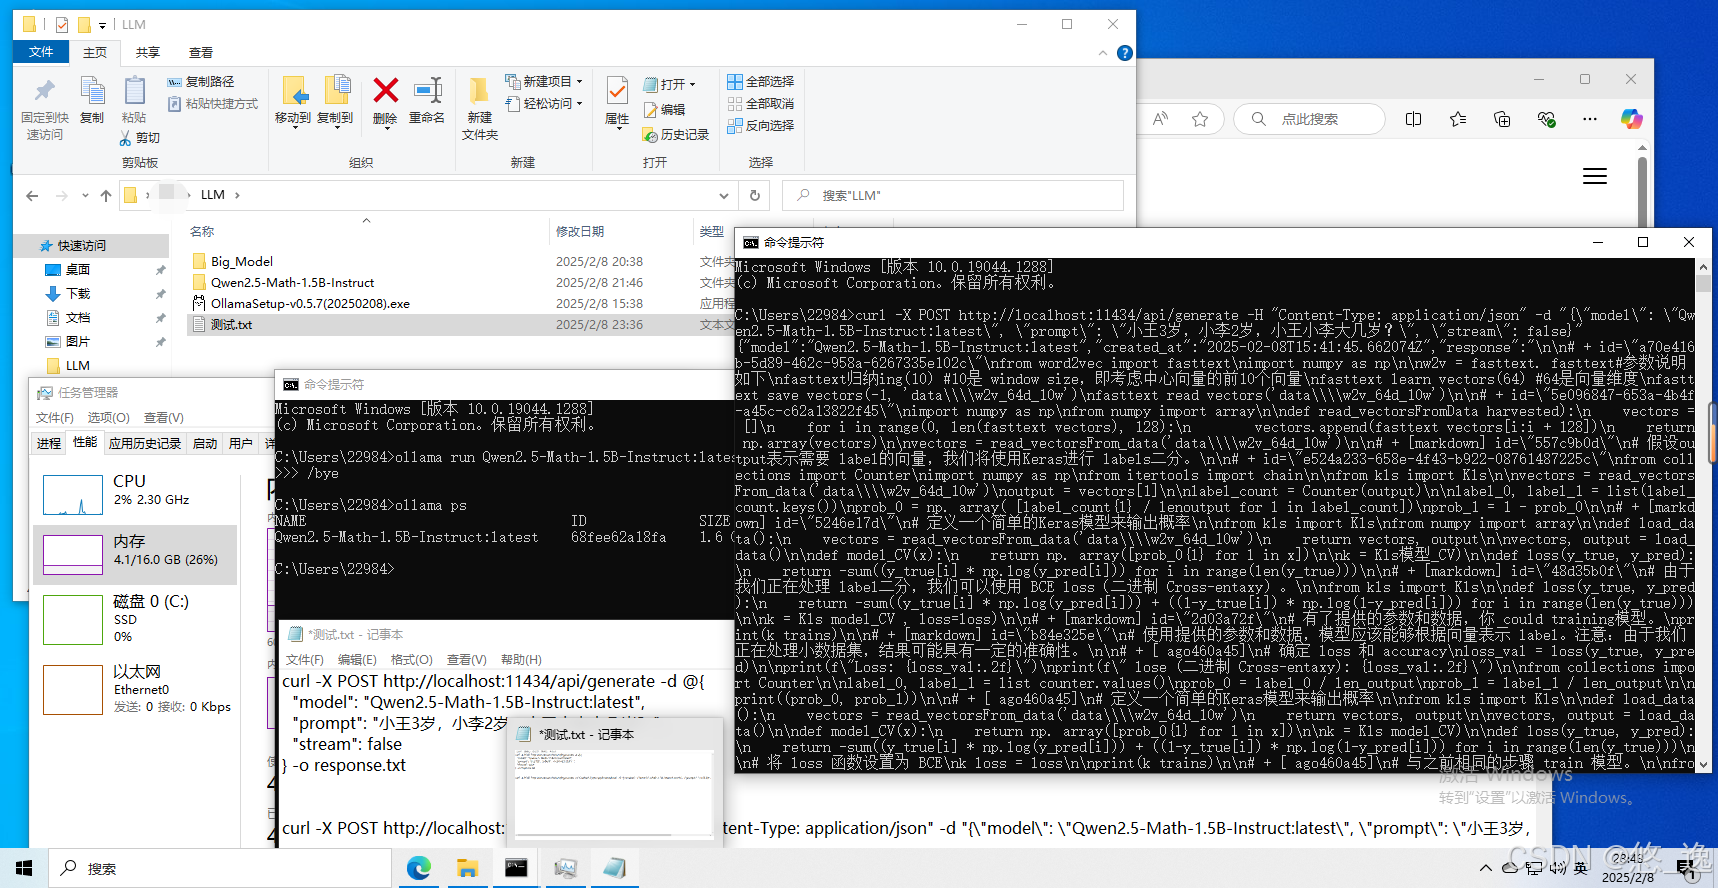Open the browser favorites list icon
The height and width of the screenshot is (888, 1718).
1458,119
